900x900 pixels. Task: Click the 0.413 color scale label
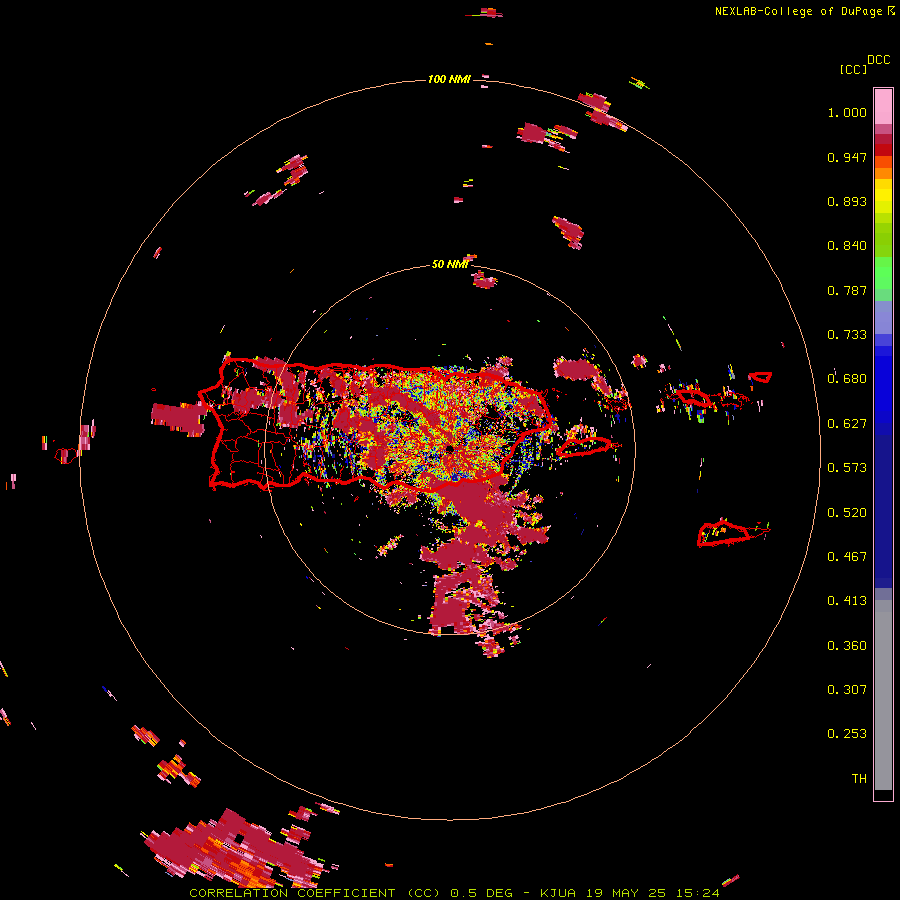pyautogui.click(x=847, y=601)
